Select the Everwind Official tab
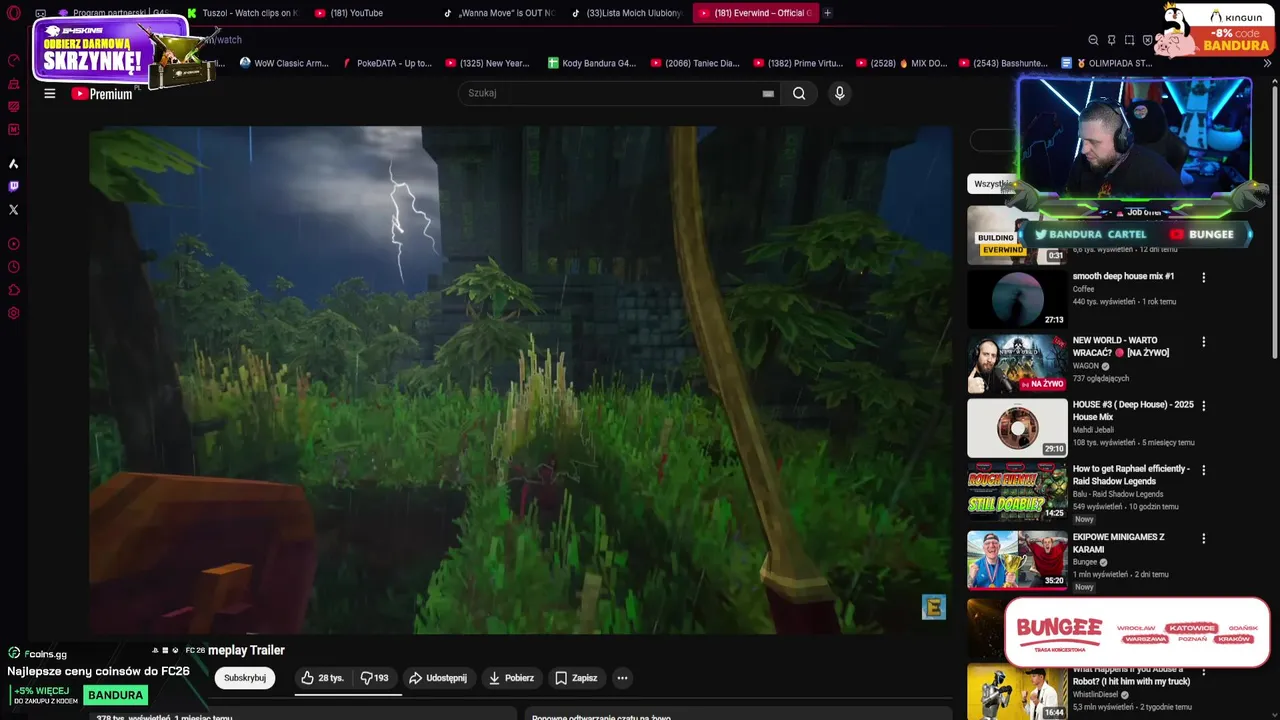Viewport: 1280px width, 720px height. 755,13
